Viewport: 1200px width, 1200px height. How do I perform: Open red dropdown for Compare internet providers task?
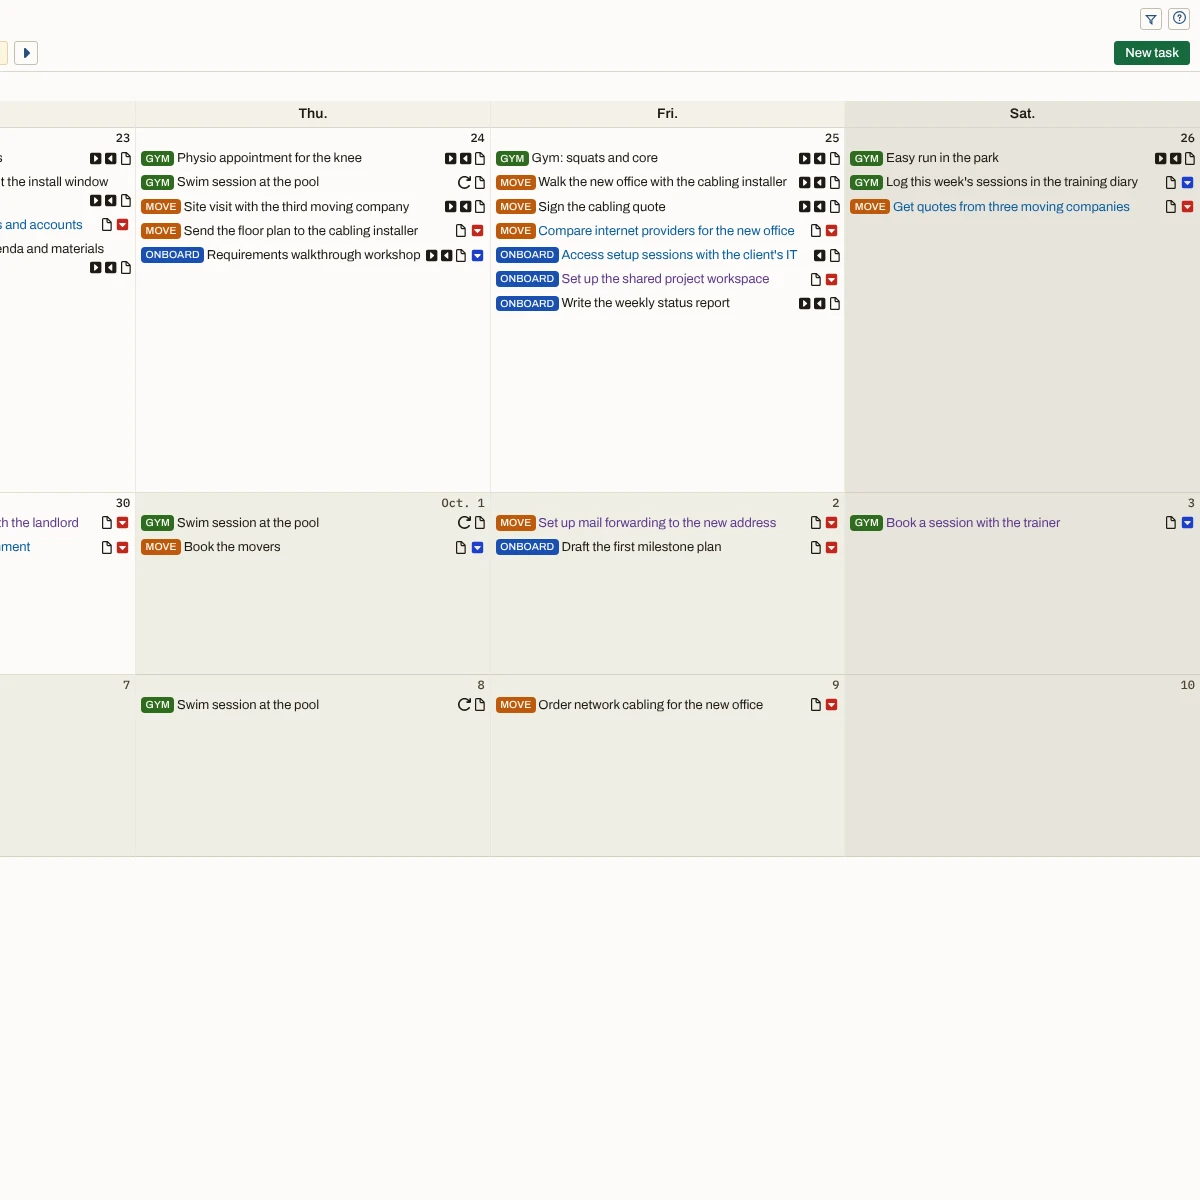click(831, 231)
